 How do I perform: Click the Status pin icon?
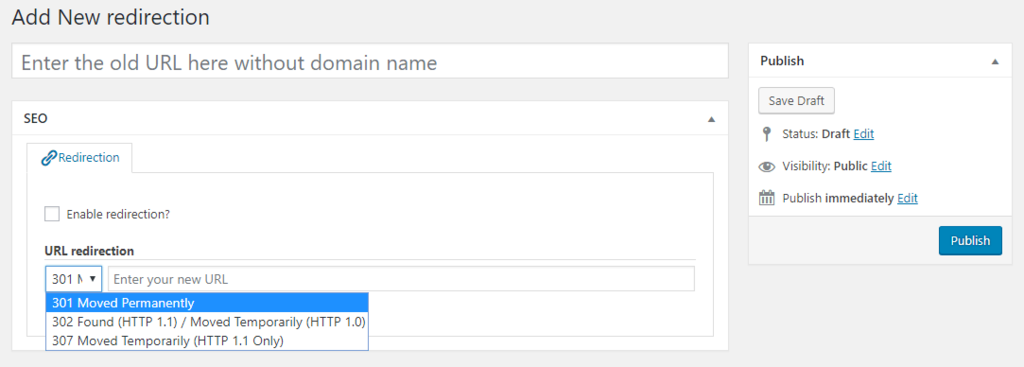tap(767, 134)
